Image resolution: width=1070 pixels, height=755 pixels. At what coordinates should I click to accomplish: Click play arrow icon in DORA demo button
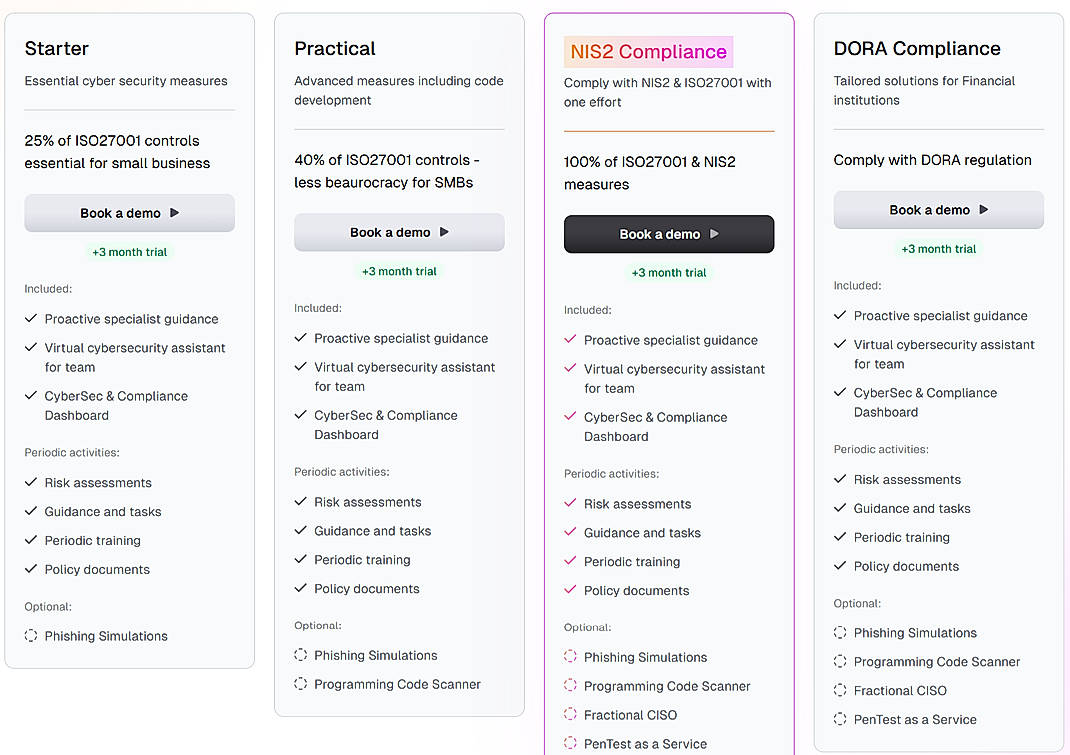click(984, 210)
